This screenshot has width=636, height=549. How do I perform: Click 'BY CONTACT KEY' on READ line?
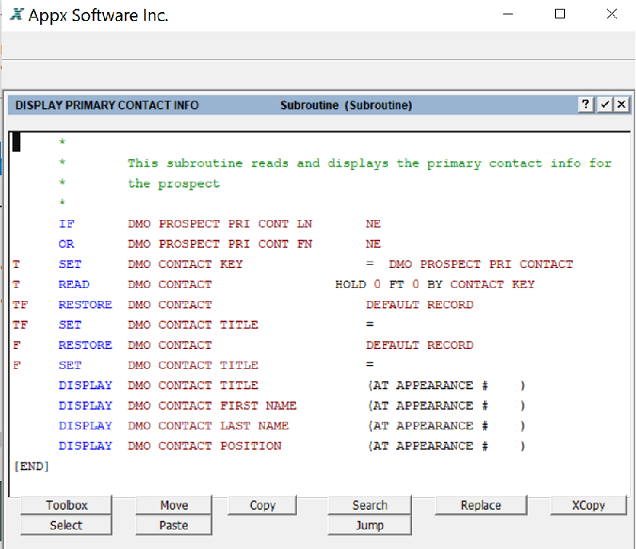(481, 284)
